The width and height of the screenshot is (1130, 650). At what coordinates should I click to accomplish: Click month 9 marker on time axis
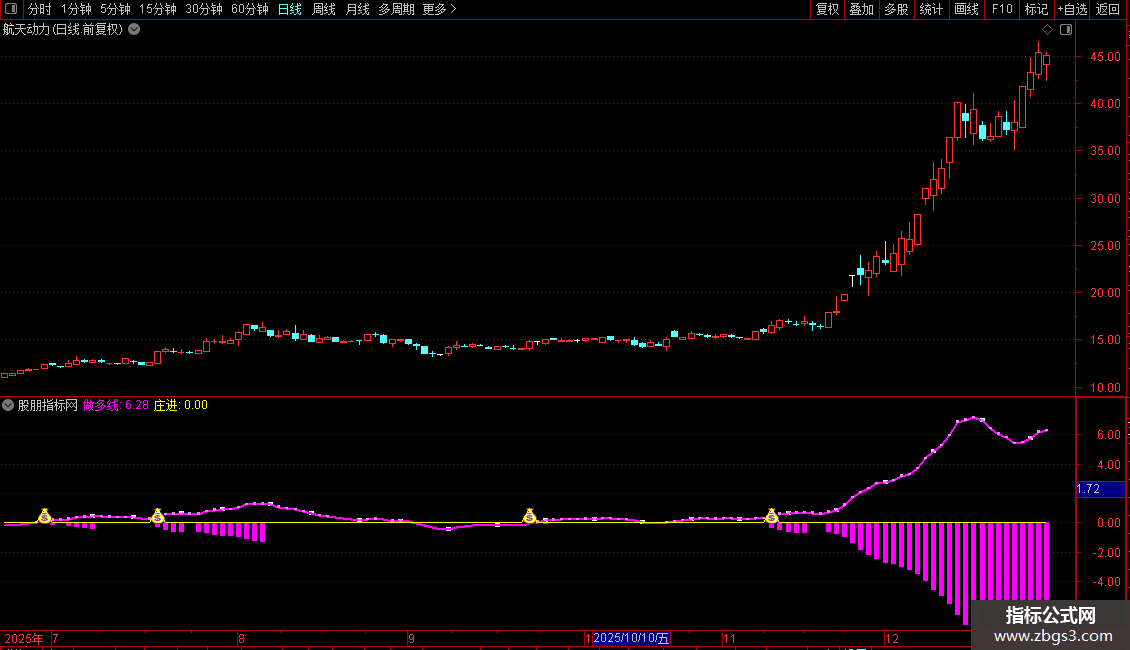click(411, 638)
